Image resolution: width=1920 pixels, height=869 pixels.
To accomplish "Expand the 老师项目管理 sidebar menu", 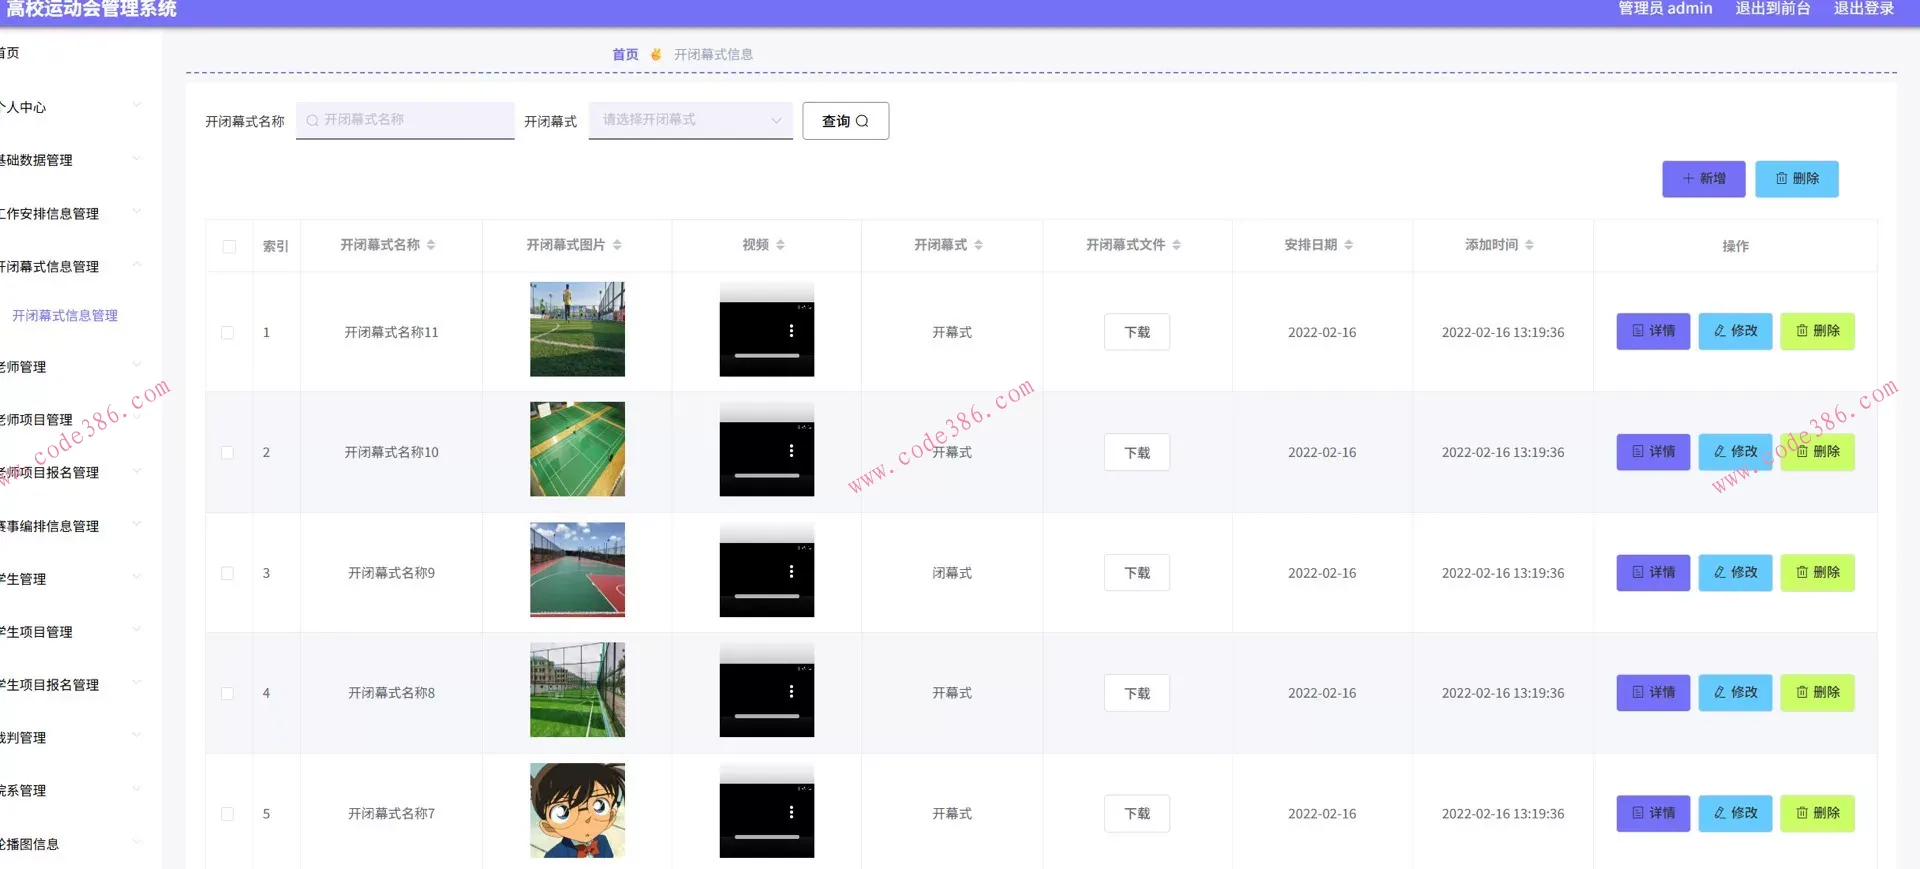I will point(70,419).
